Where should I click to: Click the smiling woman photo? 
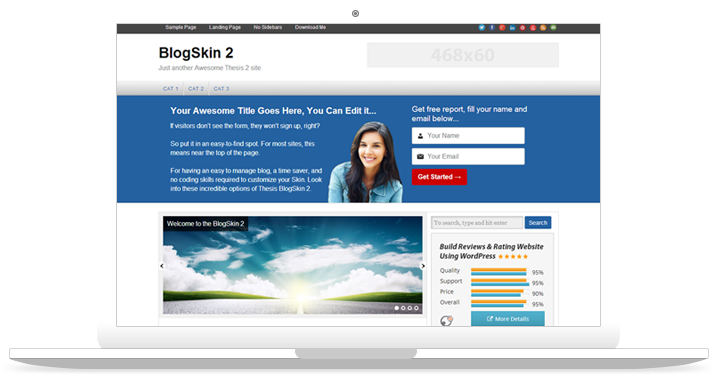[366, 162]
